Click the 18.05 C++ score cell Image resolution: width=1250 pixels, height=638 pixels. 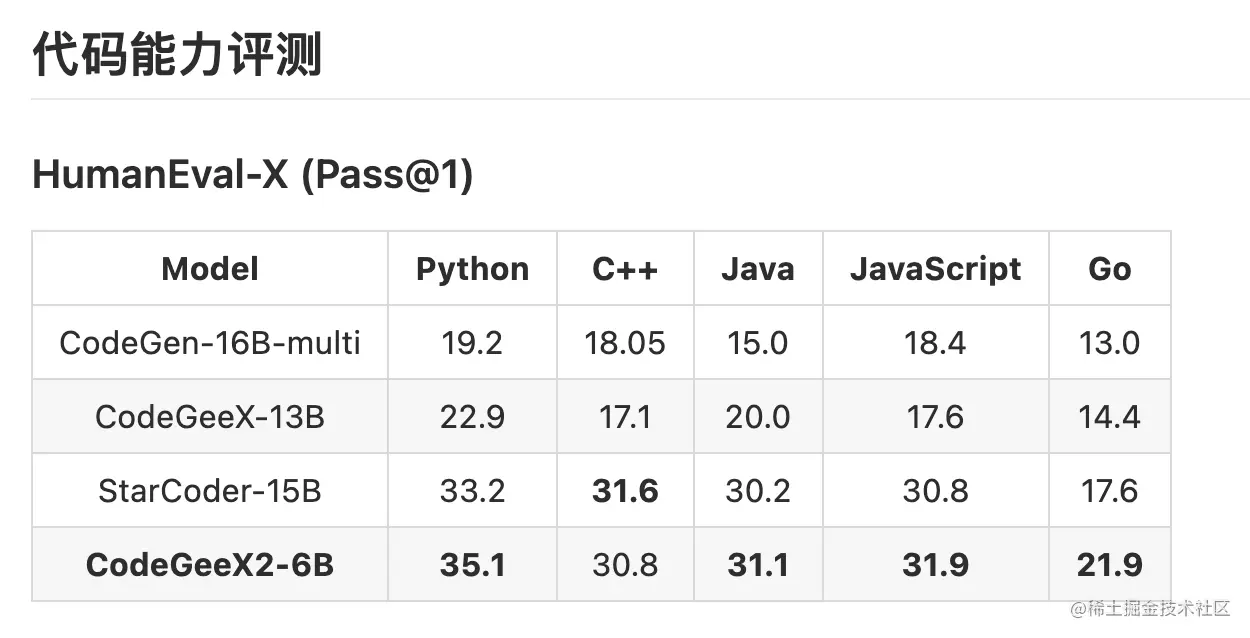625,343
